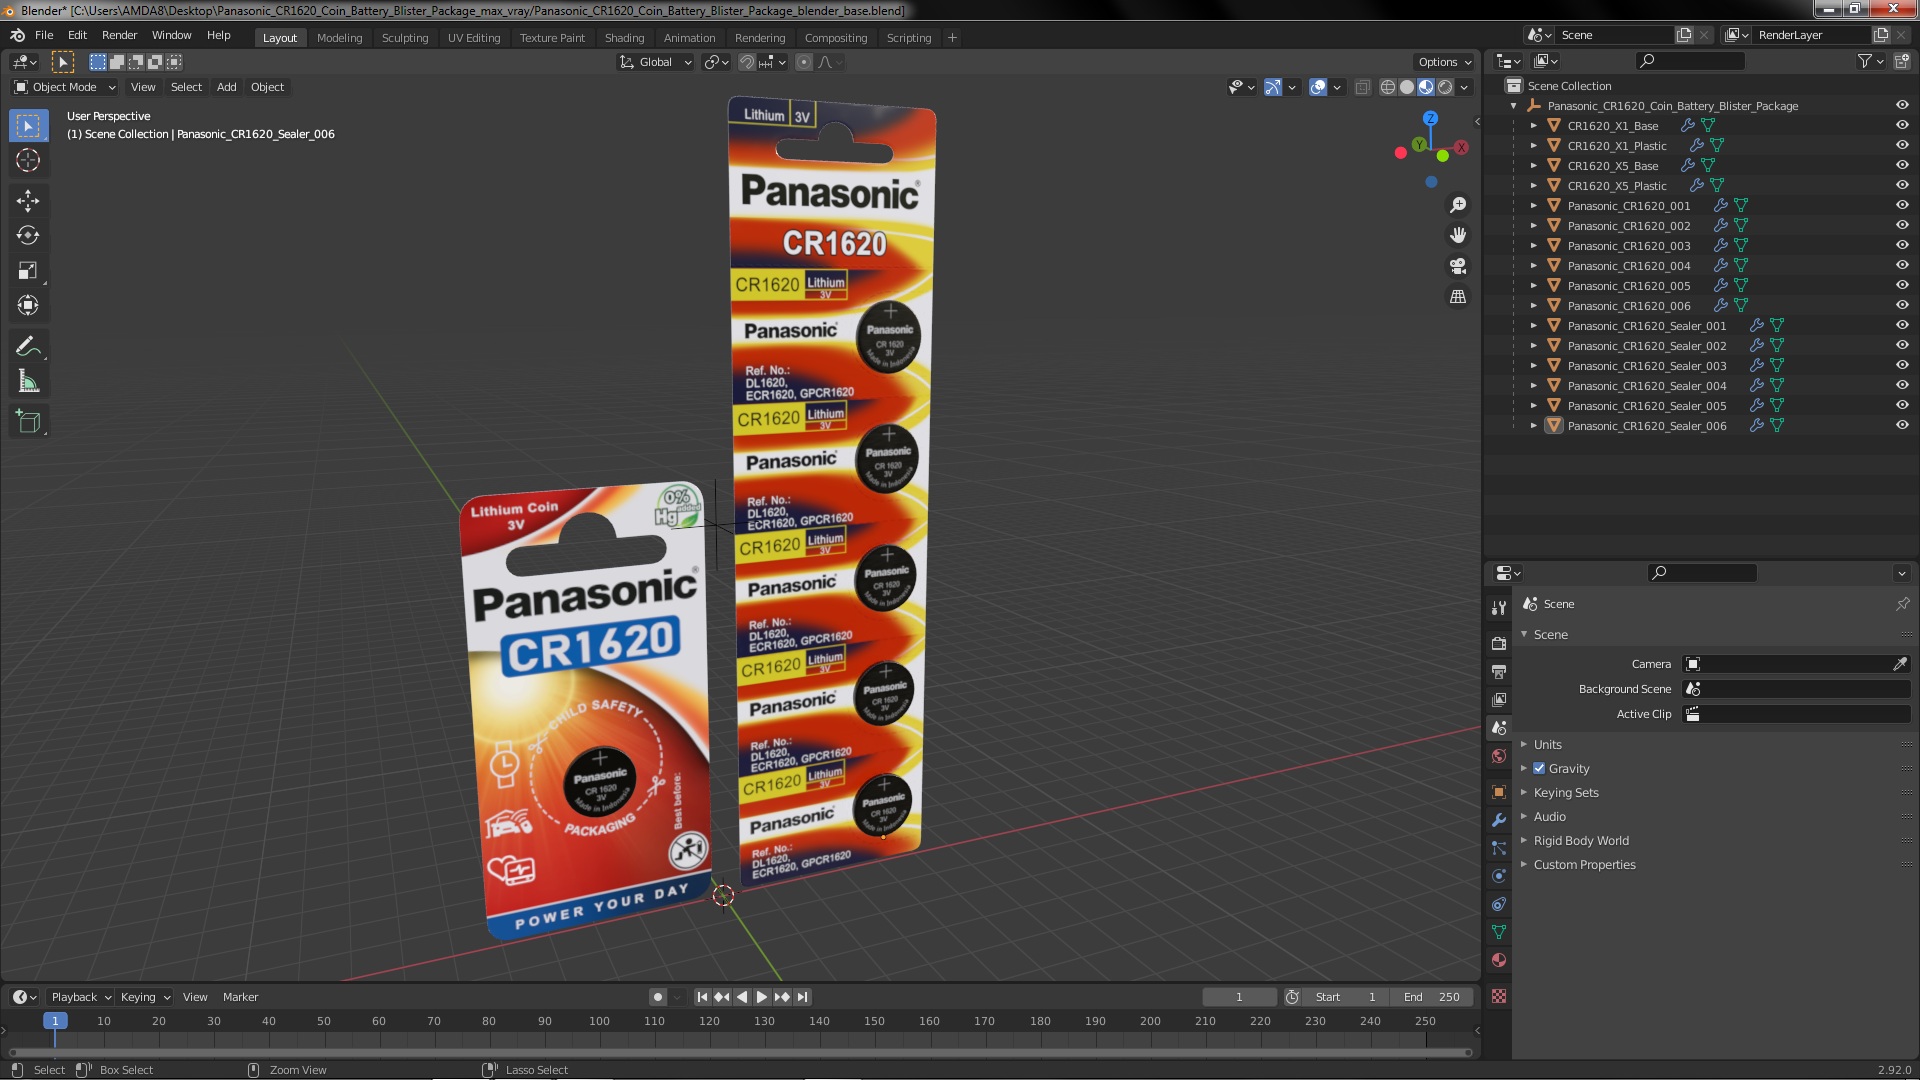
Task: Switch to wireframe viewport shading
Action: tap(1387, 87)
